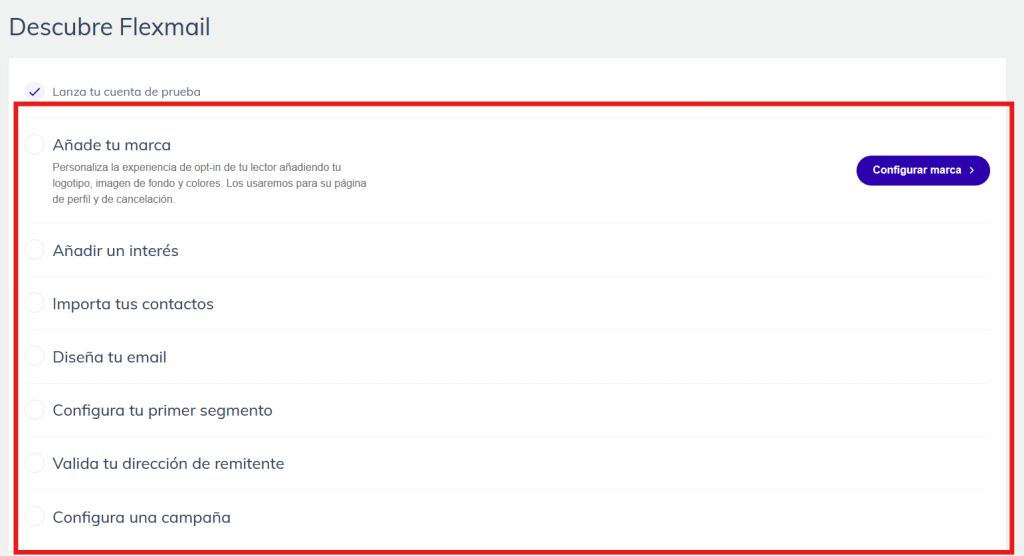The image size is (1024, 556).
Task: Toggle the circle next to Valida tu dirección de remitente
Action: (x=35, y=463)
